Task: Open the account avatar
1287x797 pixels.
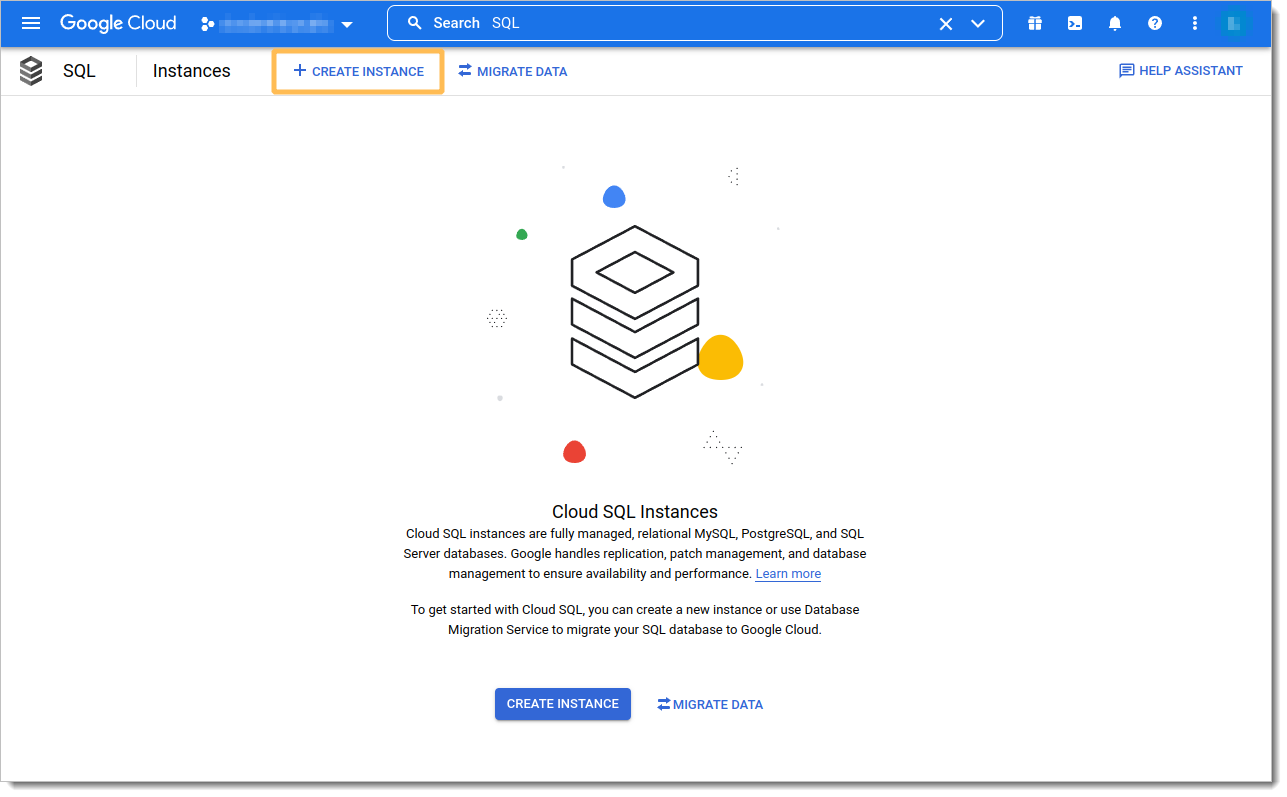Action: coord(1235,23)
